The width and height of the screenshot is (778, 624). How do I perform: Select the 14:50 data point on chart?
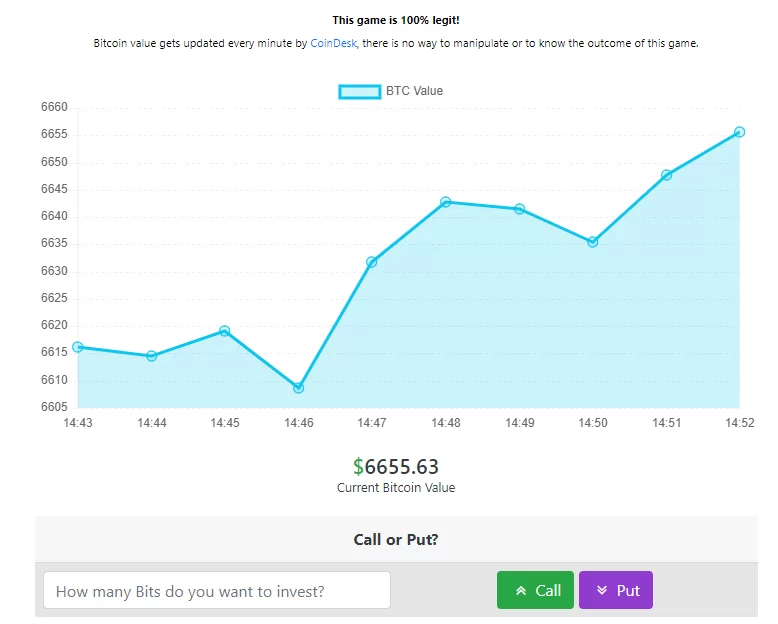(592, 242)
